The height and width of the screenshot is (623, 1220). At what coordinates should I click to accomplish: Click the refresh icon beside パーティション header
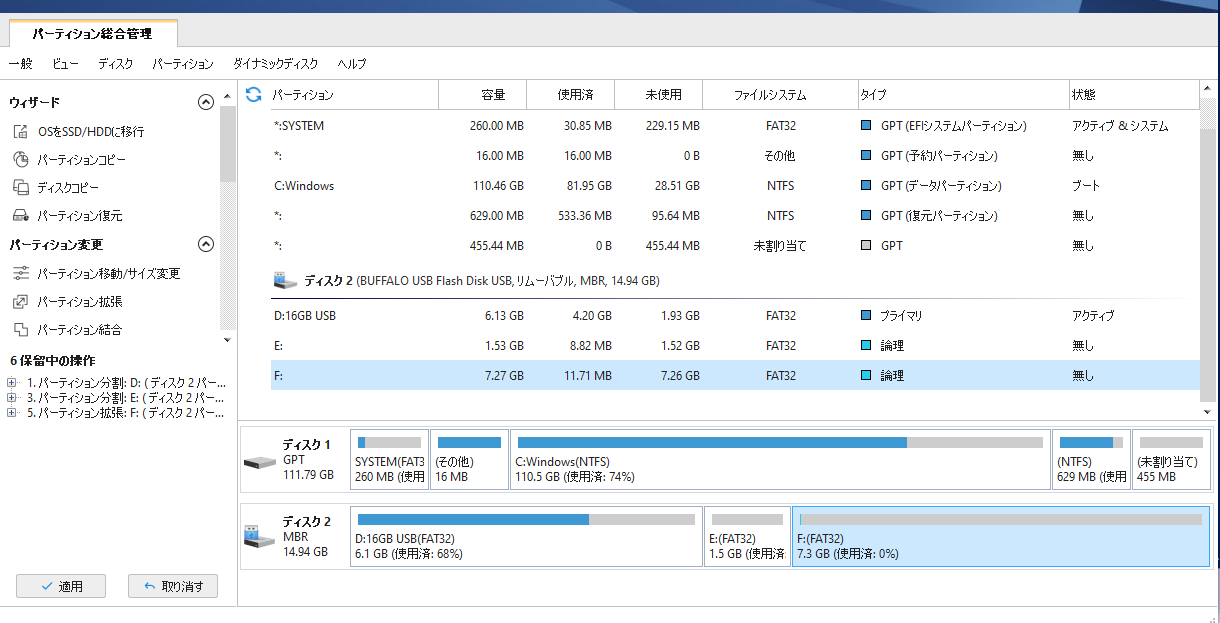tap(254, 94)
